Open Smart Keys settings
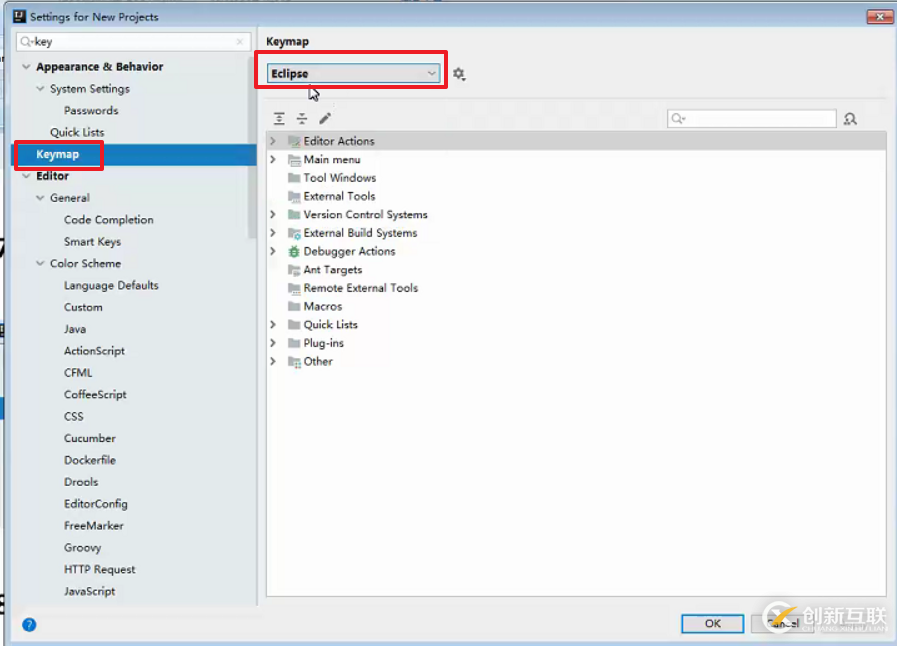The height and width of the screenshot is (646, 897). [x=93, y=241]
